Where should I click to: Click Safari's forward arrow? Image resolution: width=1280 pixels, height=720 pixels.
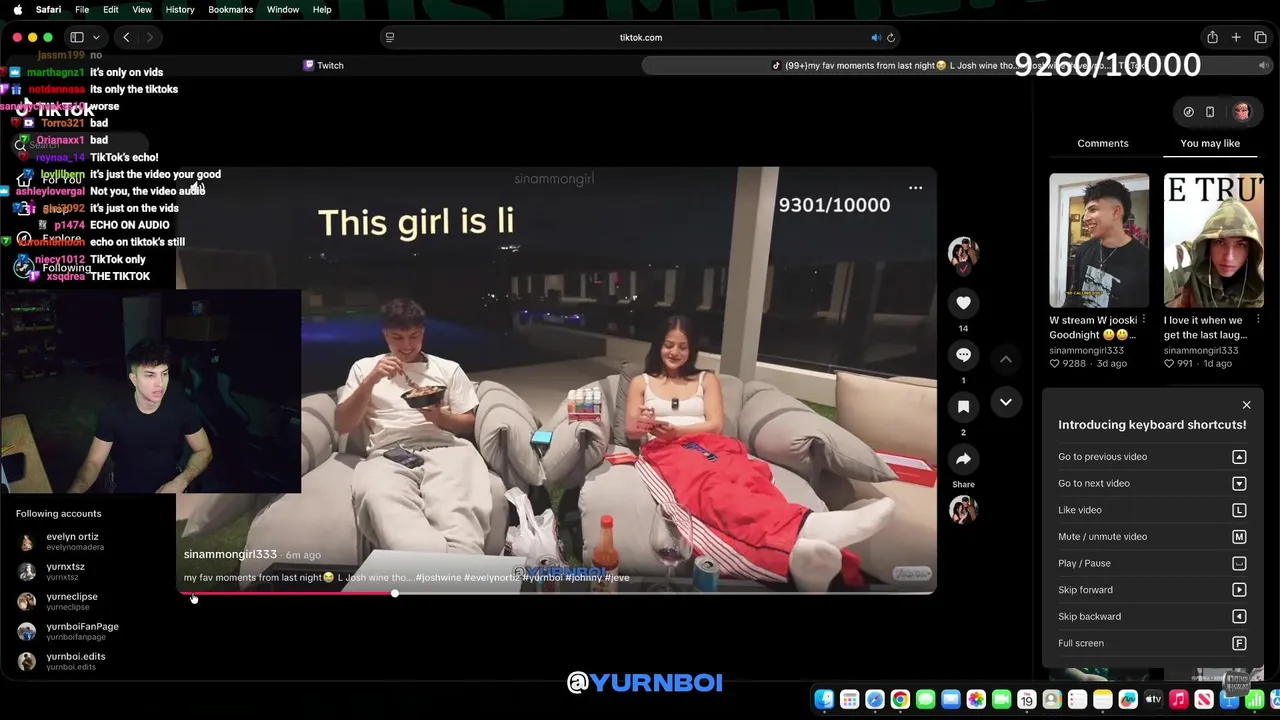click(x=150, y=37)
